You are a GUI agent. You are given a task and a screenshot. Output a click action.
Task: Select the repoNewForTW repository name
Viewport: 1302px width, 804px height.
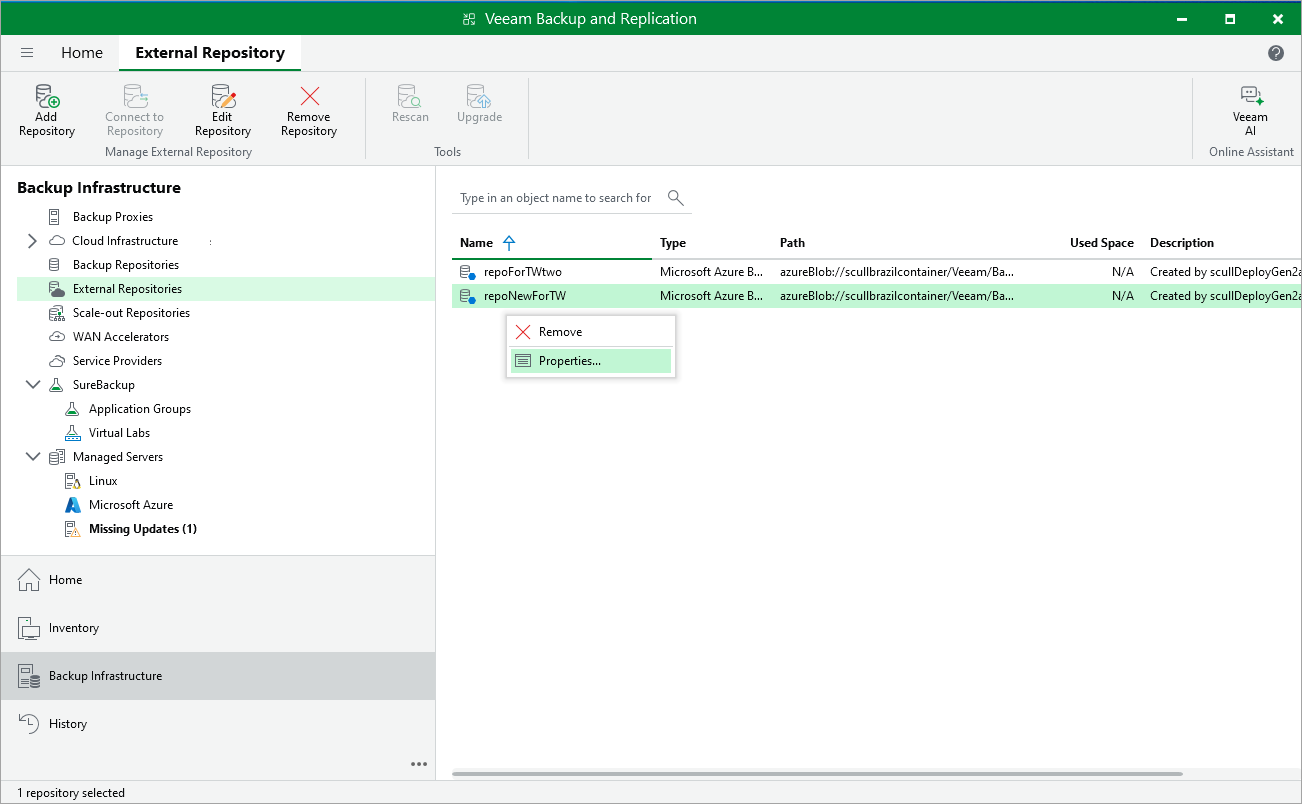coord(525,296)
